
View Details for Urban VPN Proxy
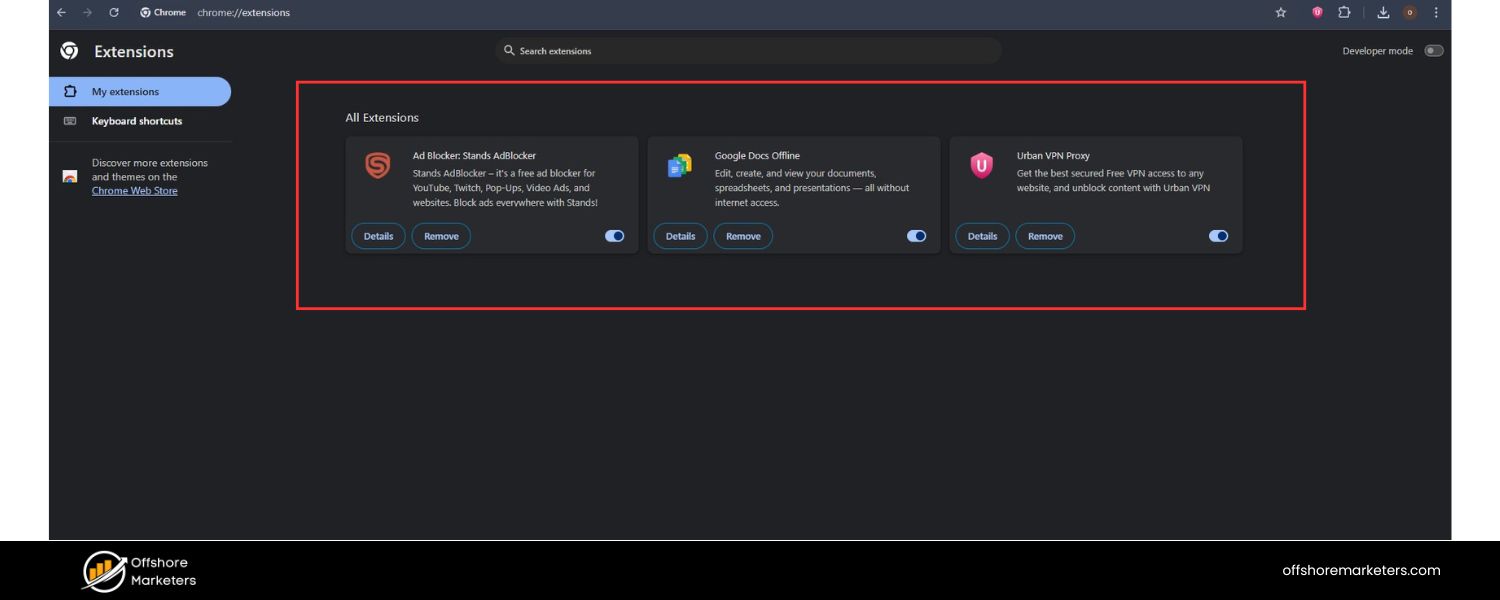[981, 236]
